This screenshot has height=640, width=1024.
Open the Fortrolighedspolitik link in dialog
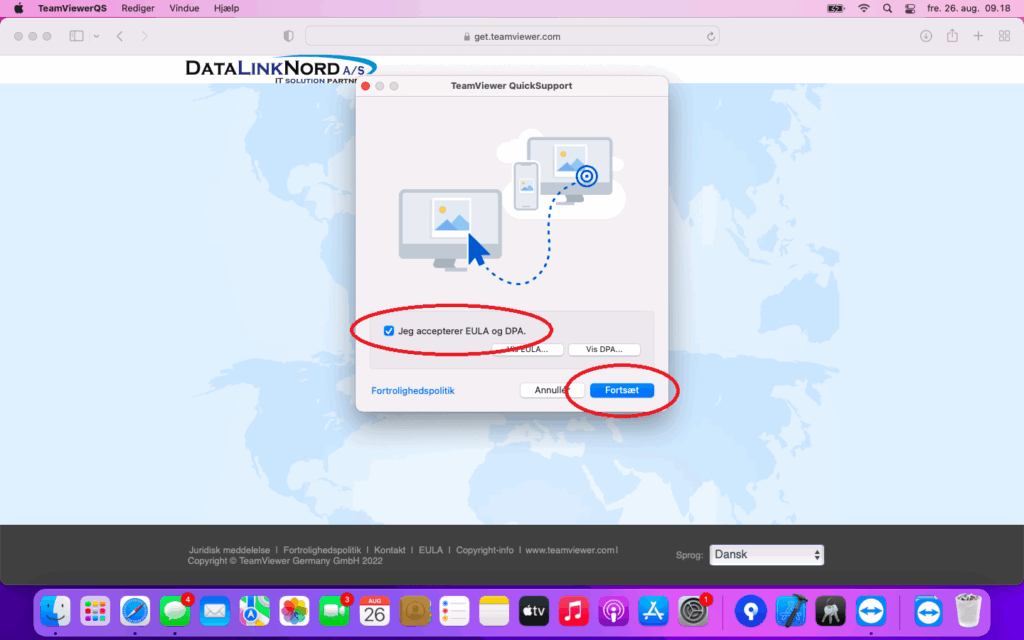(x=412, y=391)
